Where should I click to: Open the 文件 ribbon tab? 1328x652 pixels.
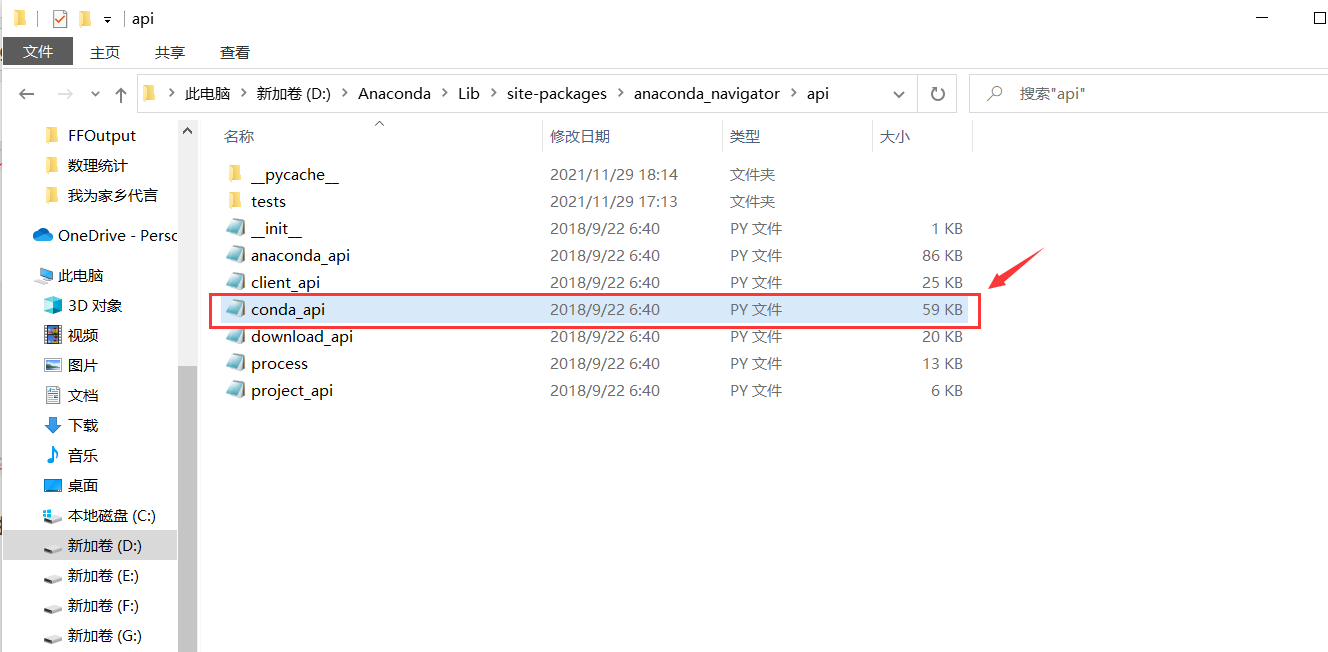point(38,52)
